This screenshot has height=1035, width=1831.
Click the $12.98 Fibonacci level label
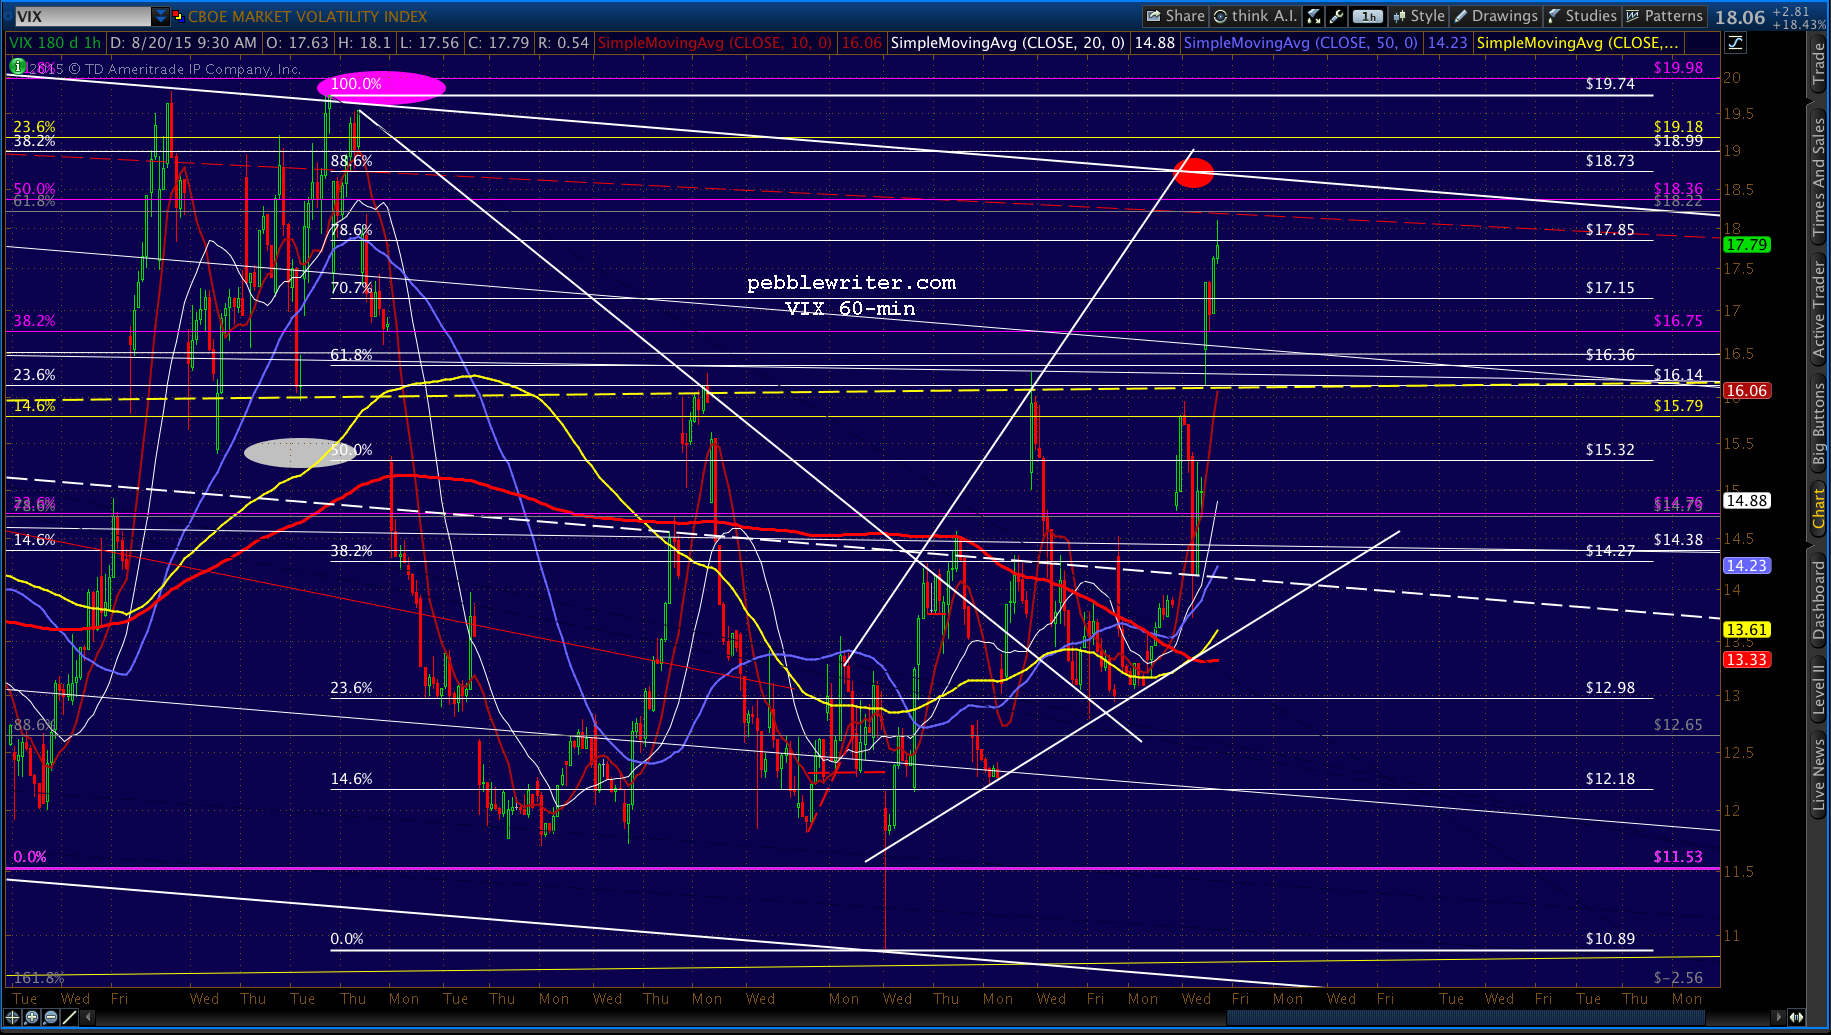coord(1610,688)
